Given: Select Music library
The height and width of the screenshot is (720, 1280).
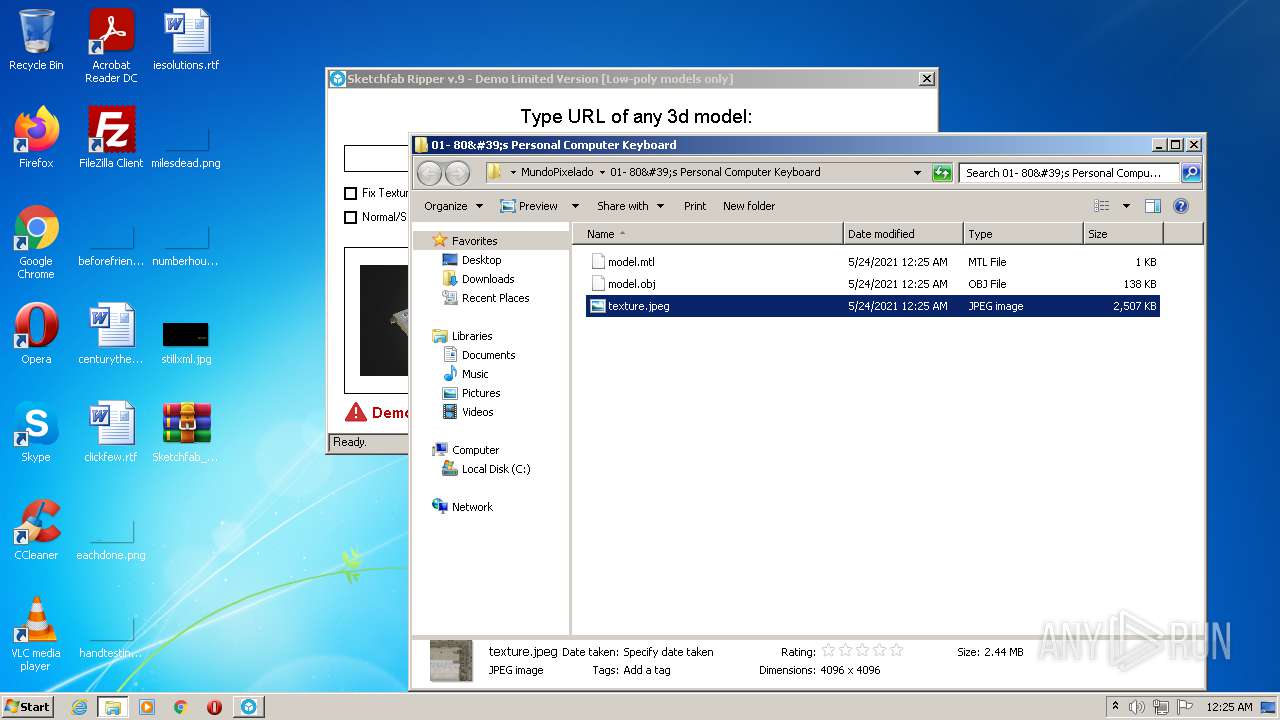Looking at the screenshot, I should click(x=475, y=374).
